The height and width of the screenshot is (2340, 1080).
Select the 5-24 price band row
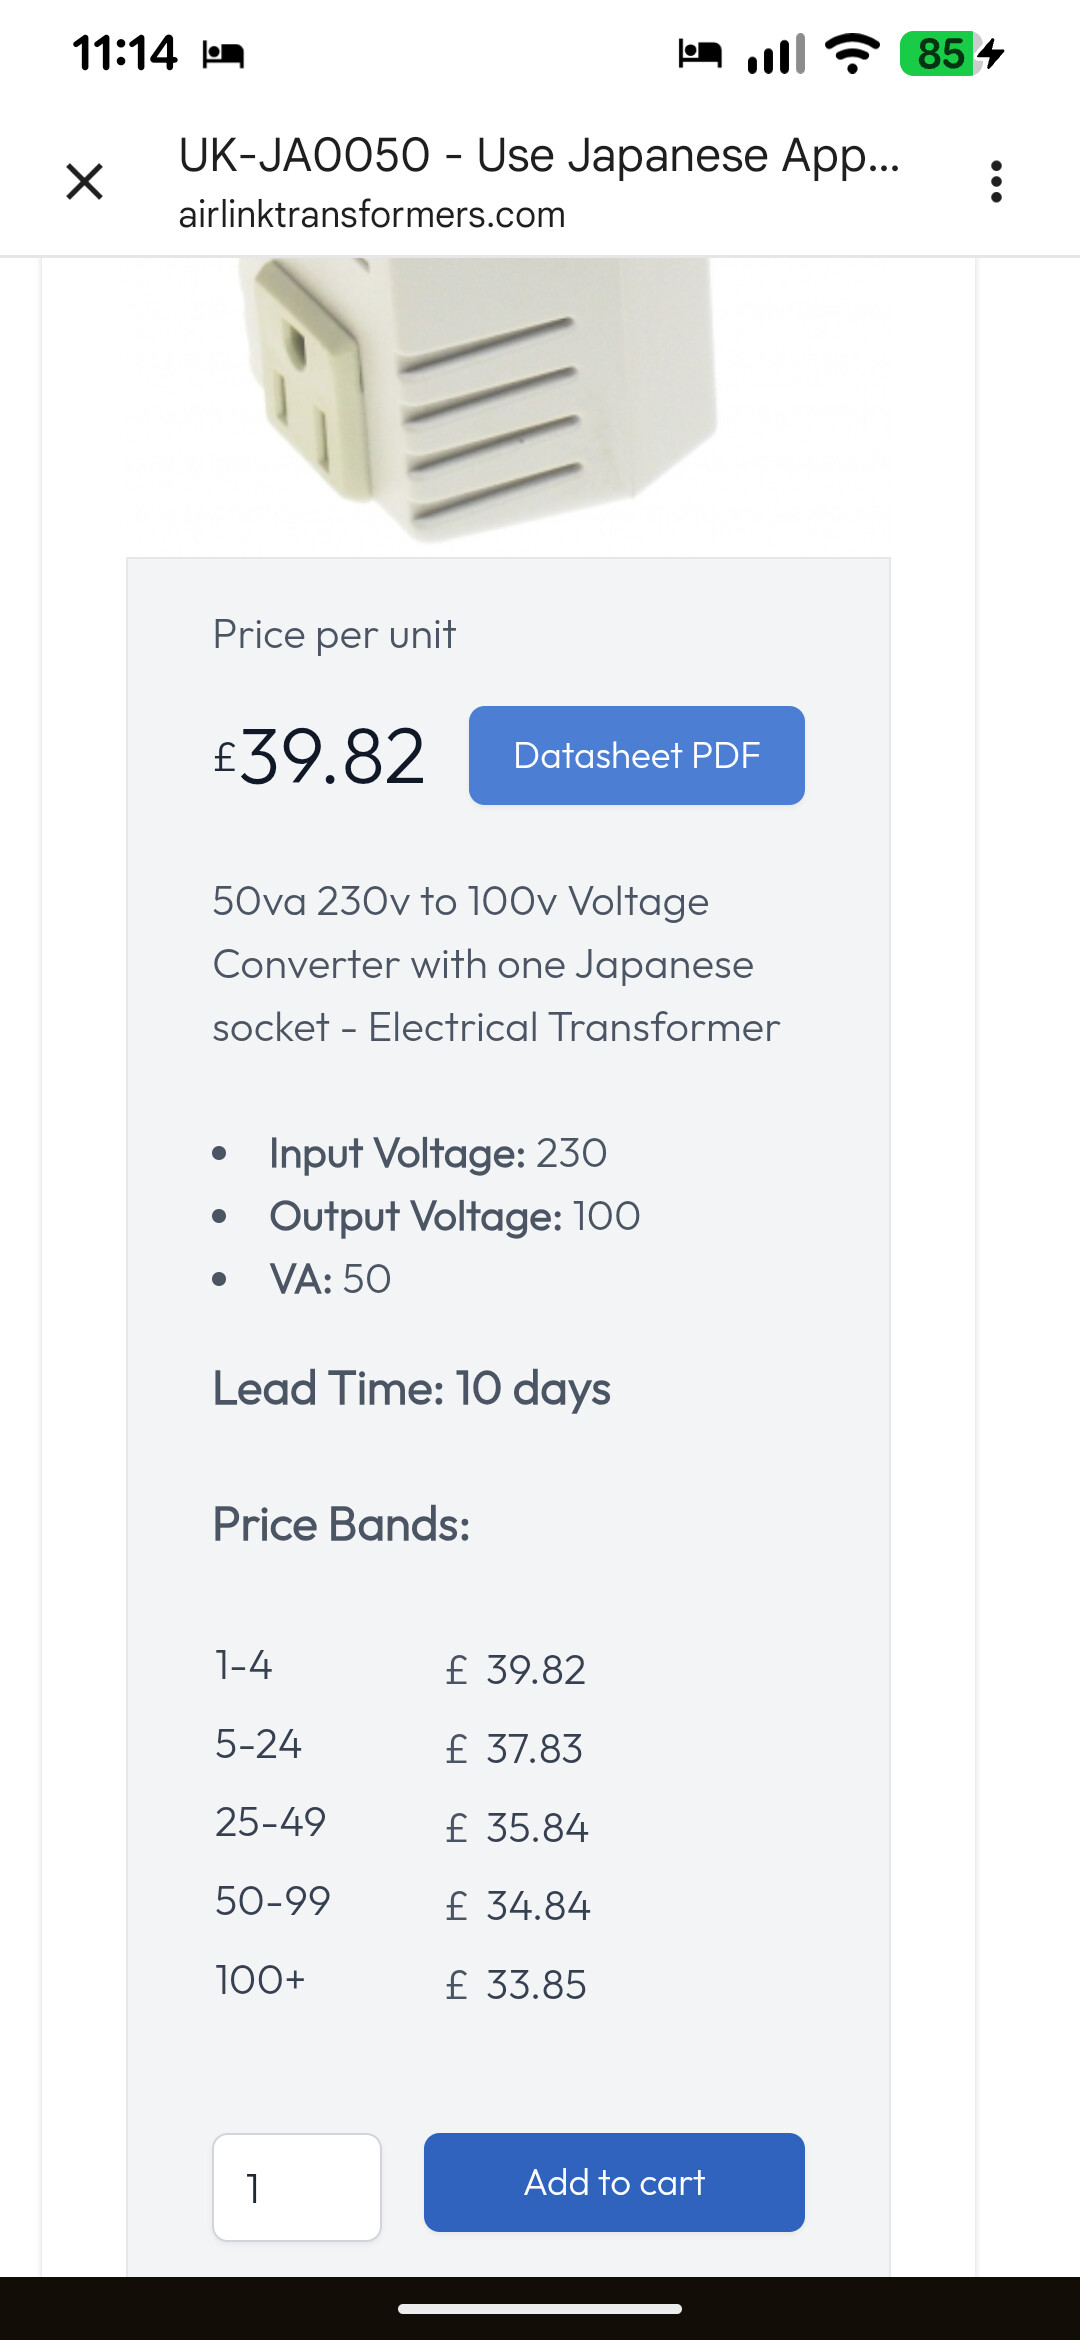[400, 1747]
